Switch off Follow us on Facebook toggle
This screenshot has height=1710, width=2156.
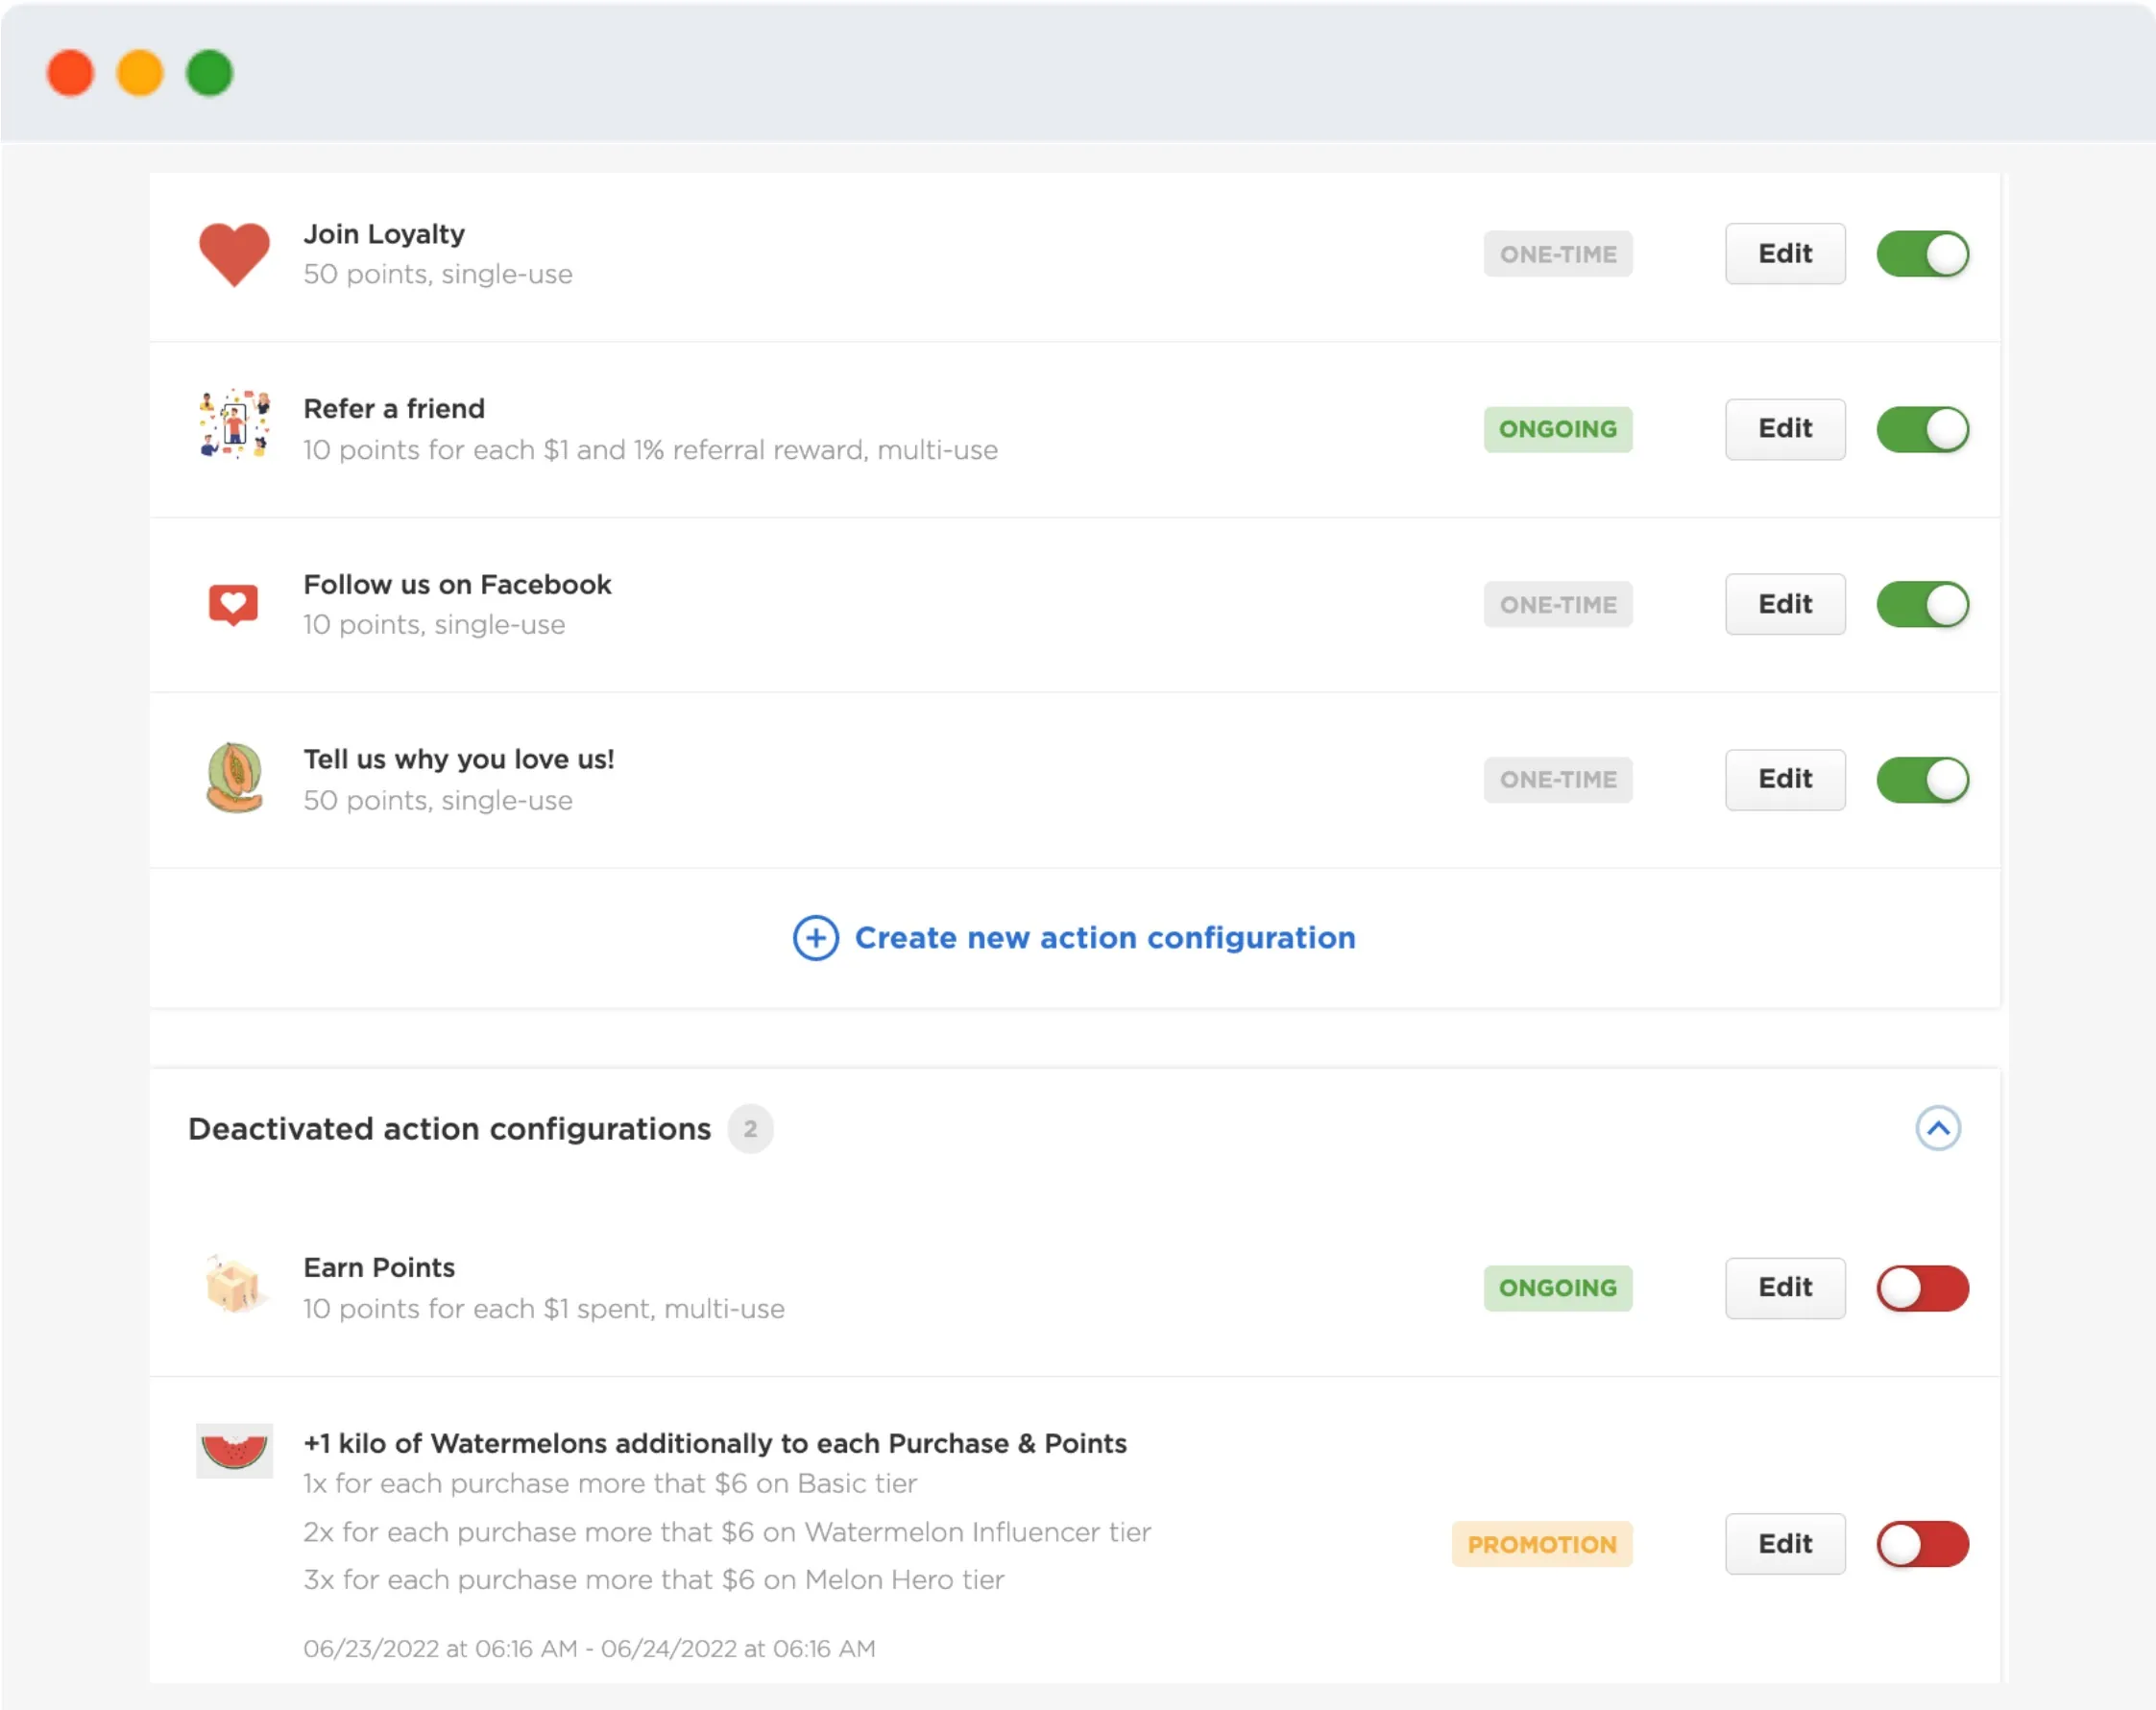[x=1922, y=604]
